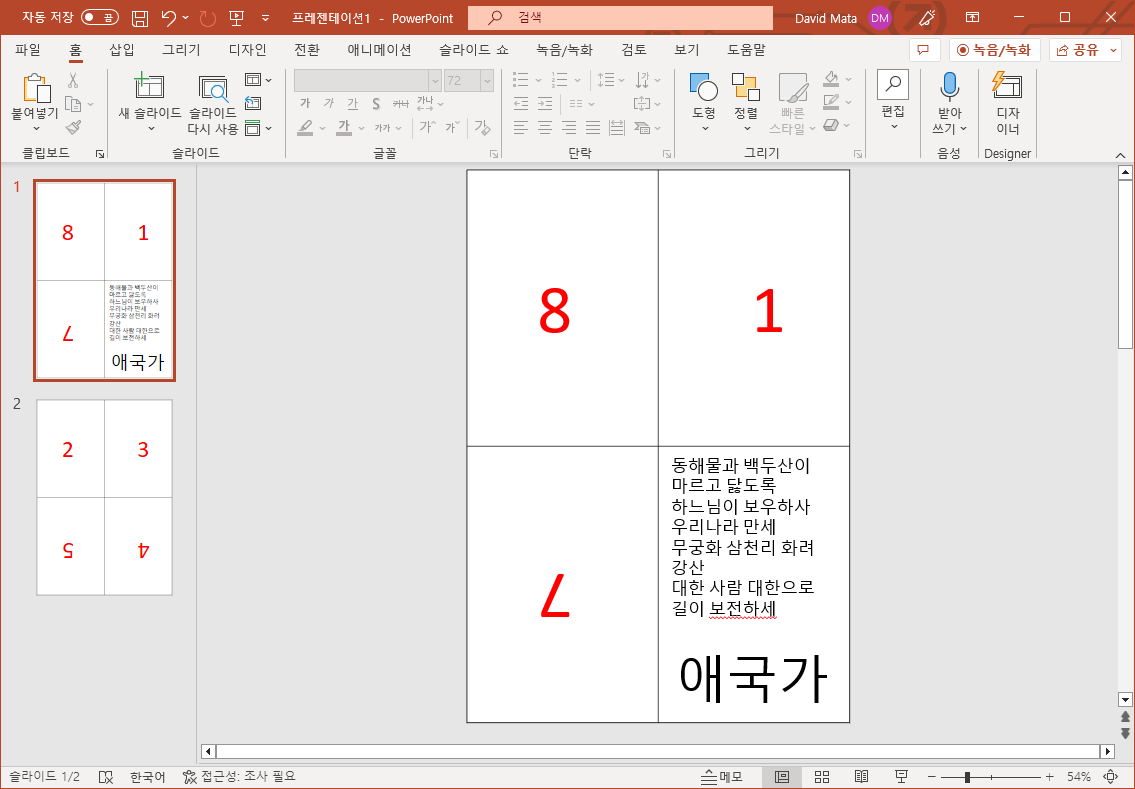Click the Paste clipboard icon
Screen dimensions: 1135x789
tap(36, 88)
